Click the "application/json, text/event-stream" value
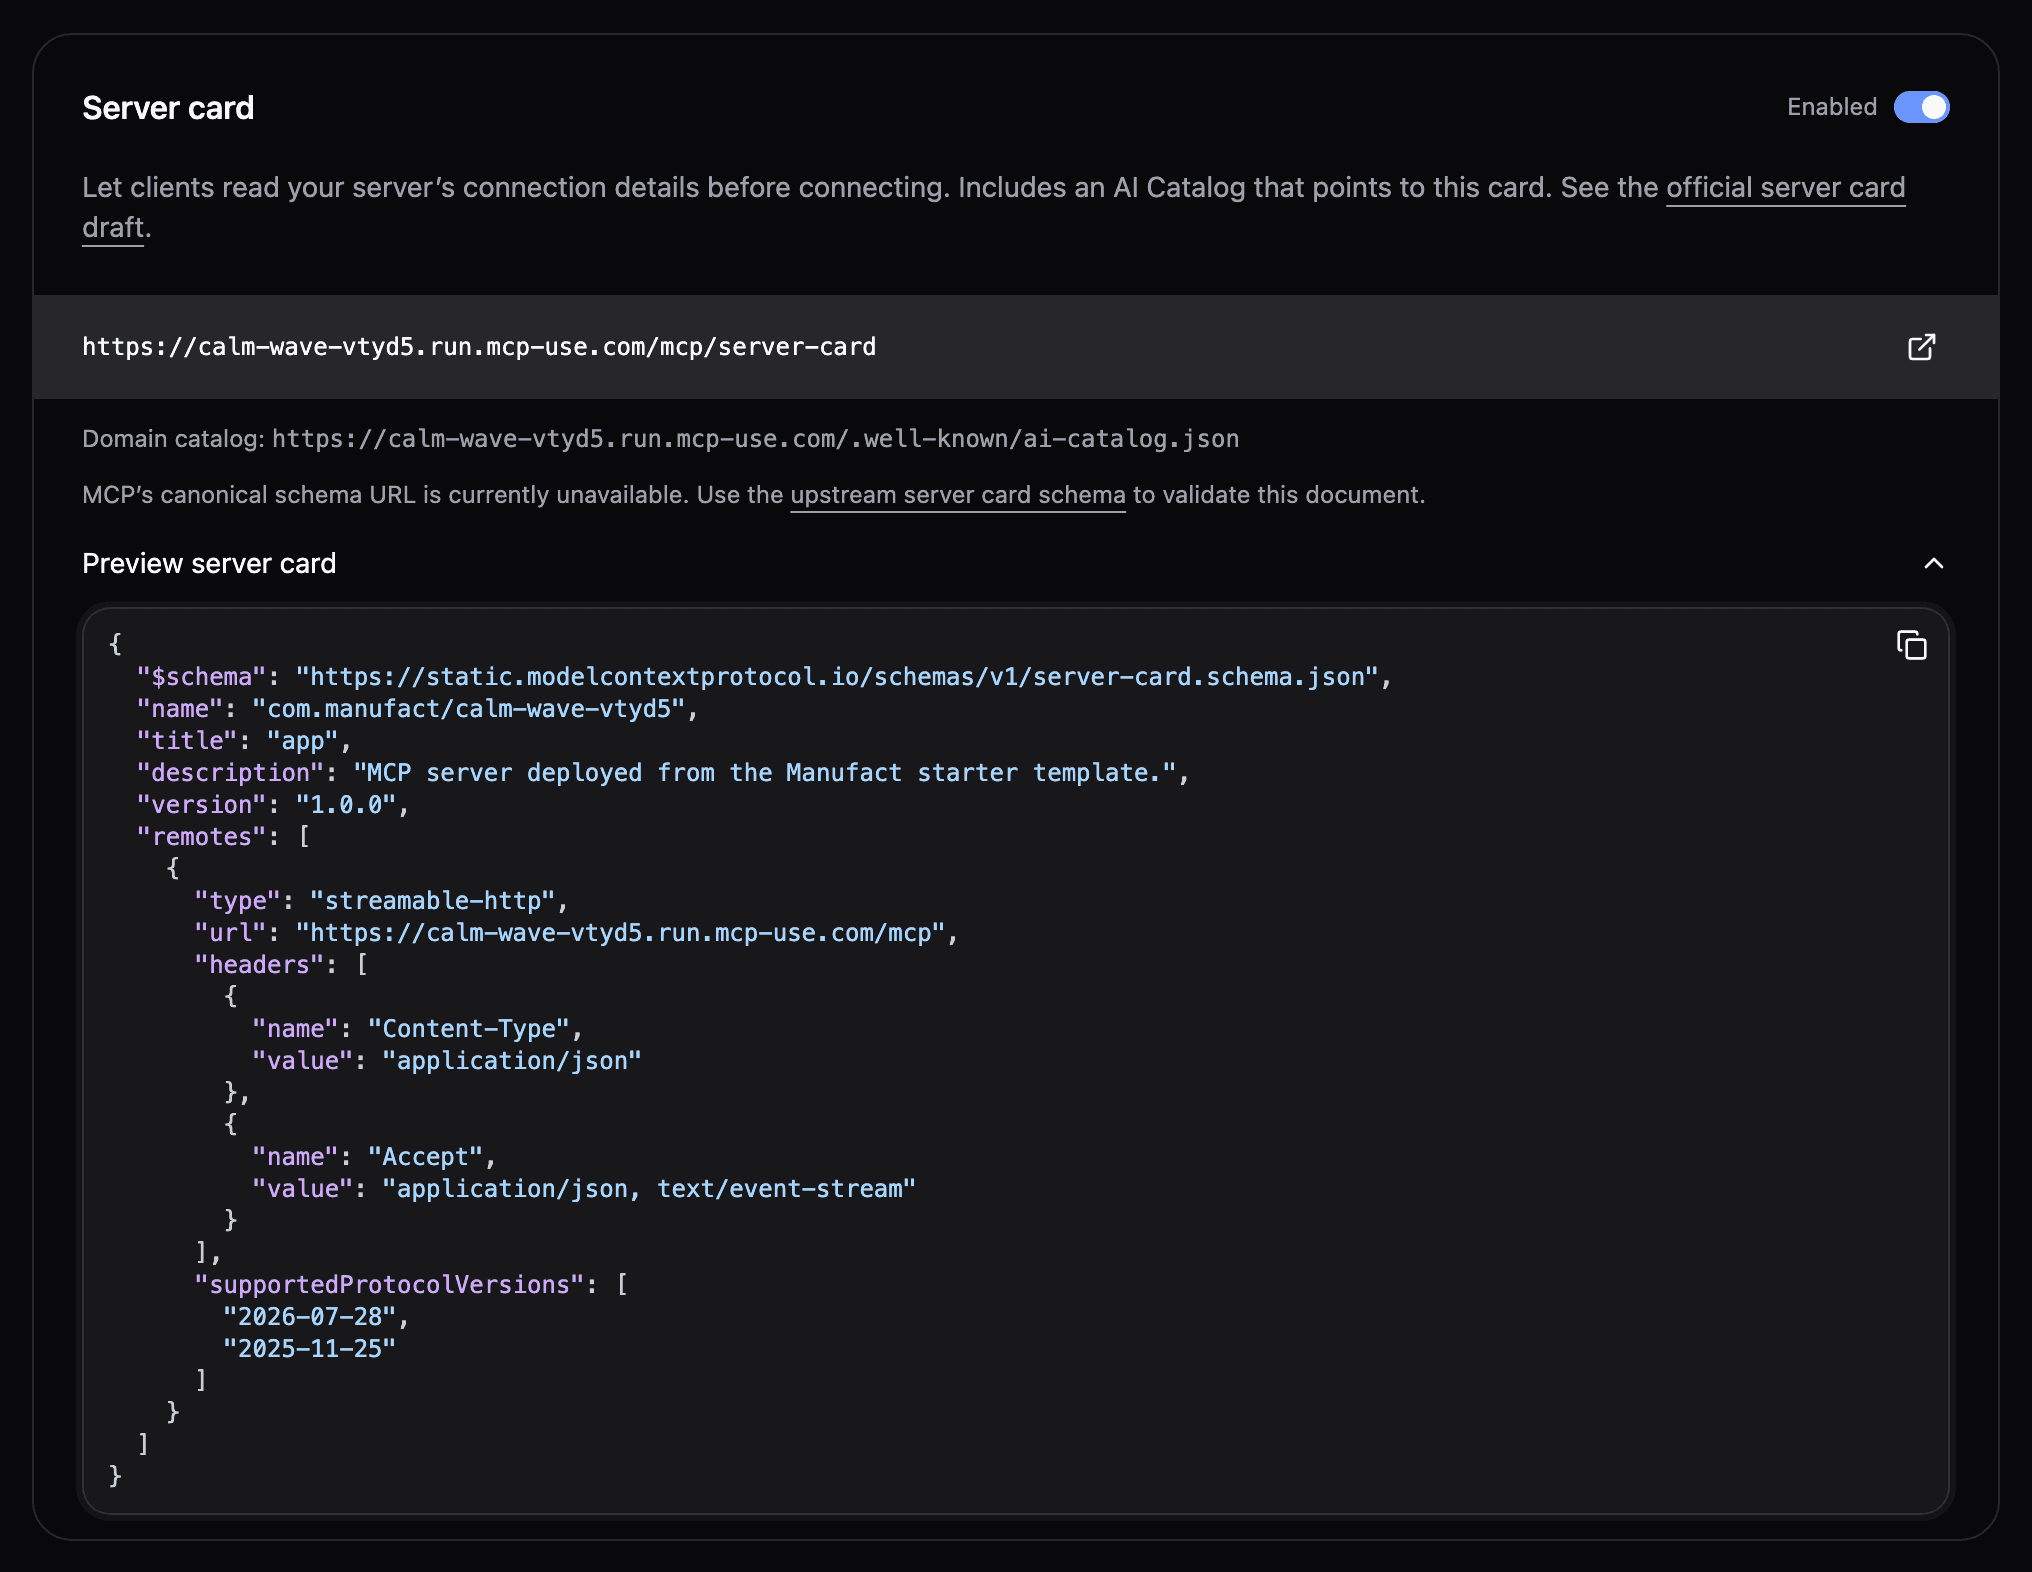The image size is (2032, 1572). (649, 1189)
